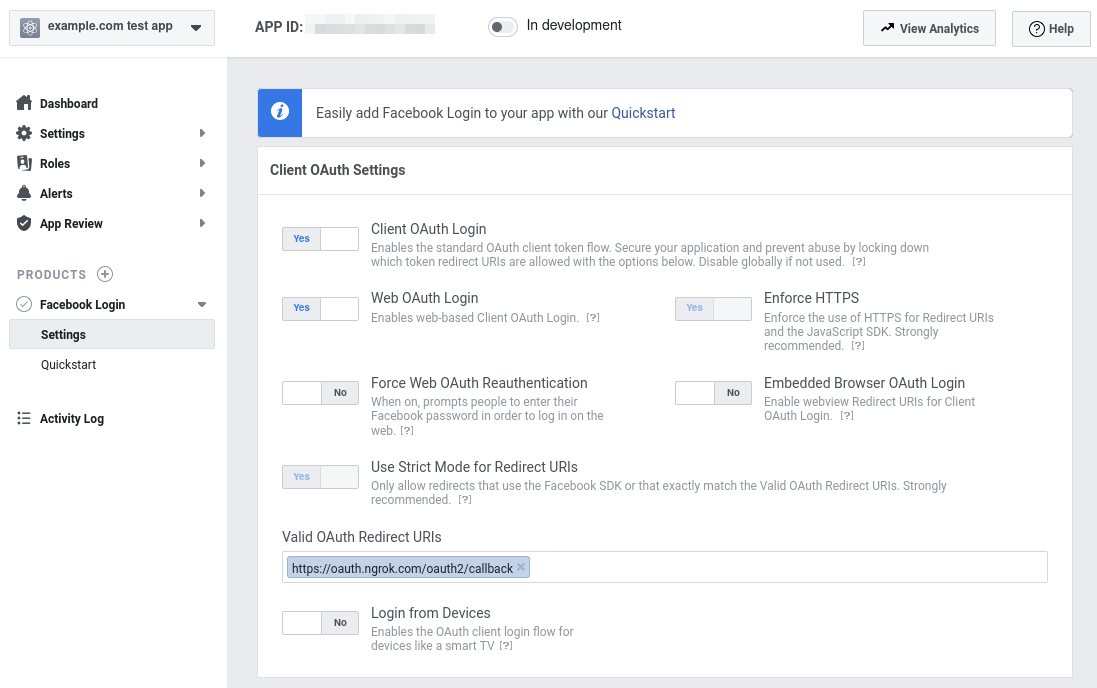The width and height of the screenshot is (1097, 688).
Task: Expand the Alerts submenu arrow
Action: click(x=202, y=193)
